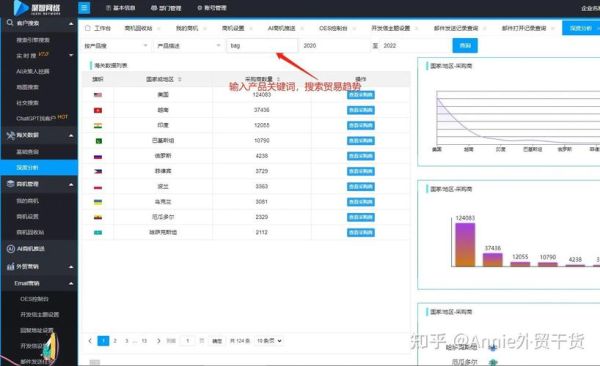Click the Russia flag icon
600x366 pixels.
98,157
